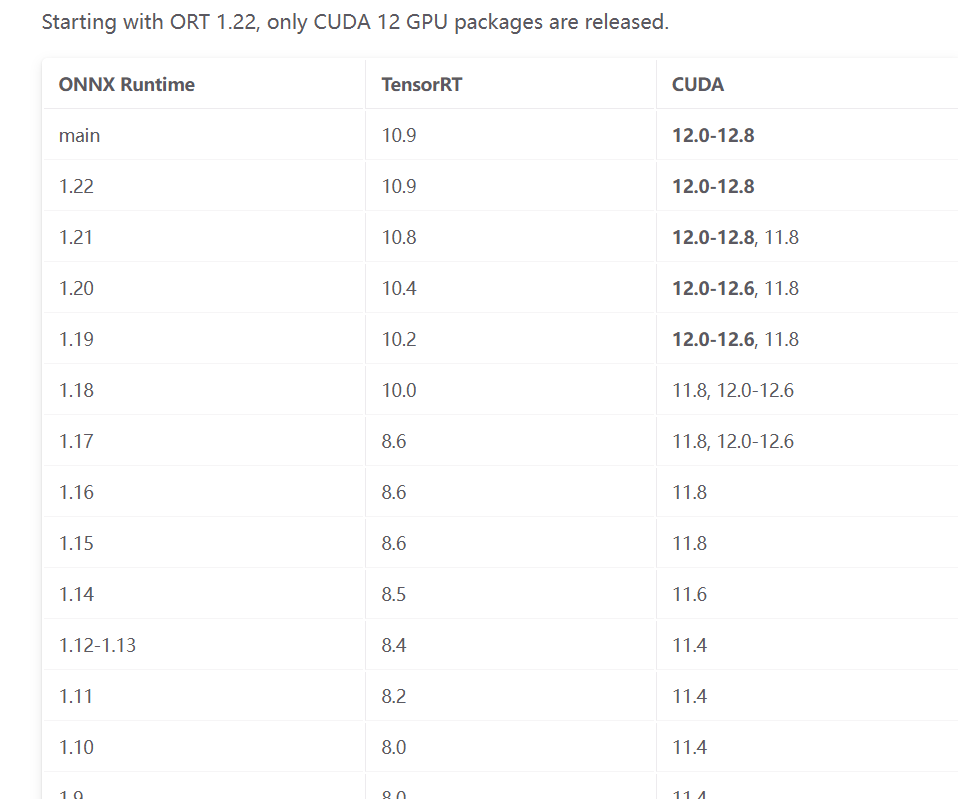Click the 1.10 ONNX Runtime cell

[76, 747]
